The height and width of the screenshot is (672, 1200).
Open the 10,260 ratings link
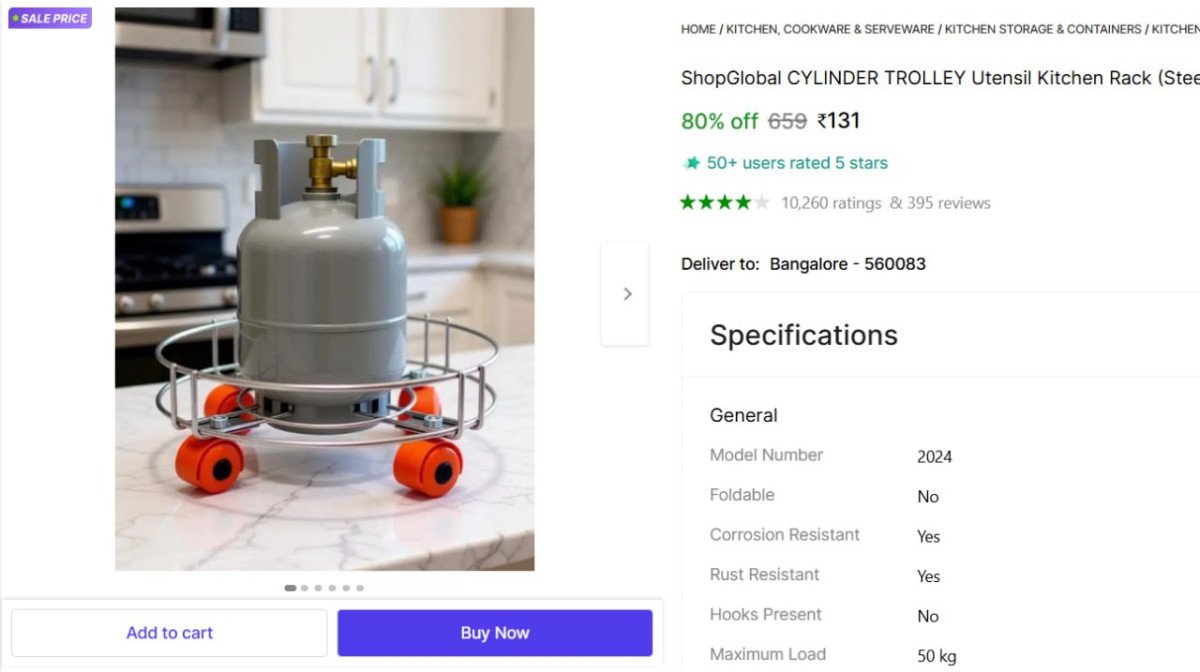(831, 202)
